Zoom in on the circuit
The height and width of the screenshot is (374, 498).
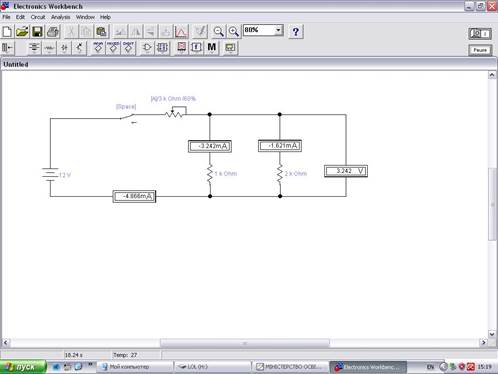tap(234, 32)
